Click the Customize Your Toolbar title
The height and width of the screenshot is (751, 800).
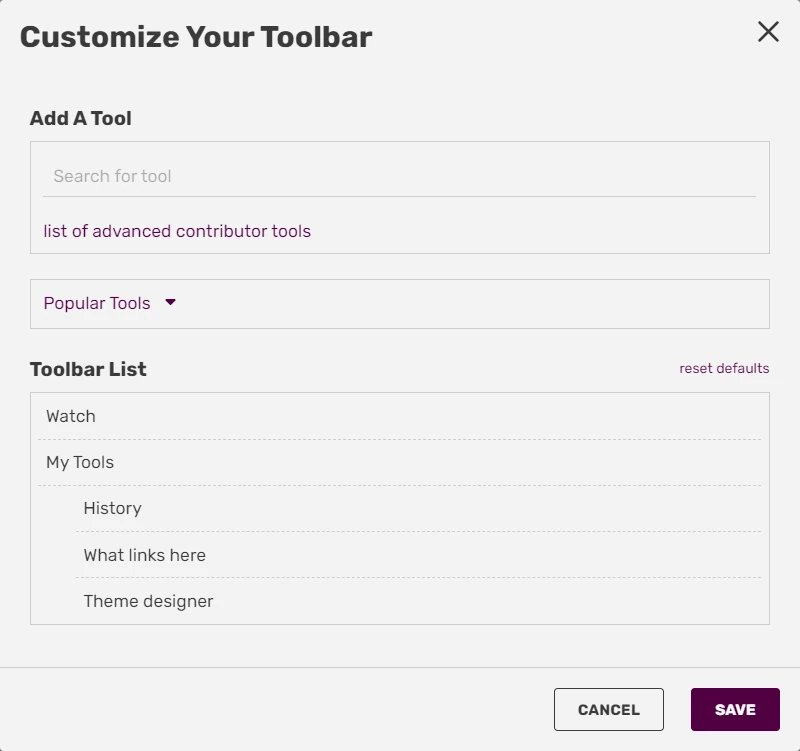coord(197,37)
